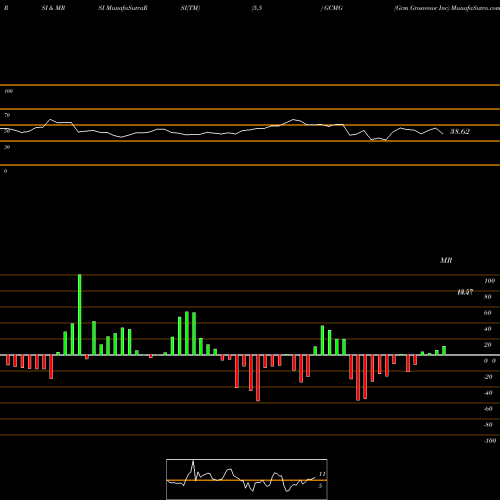The image size is (500, 500).
Task: Click the 'SI MunafaSutraR' header text
Action: [123, 8]
